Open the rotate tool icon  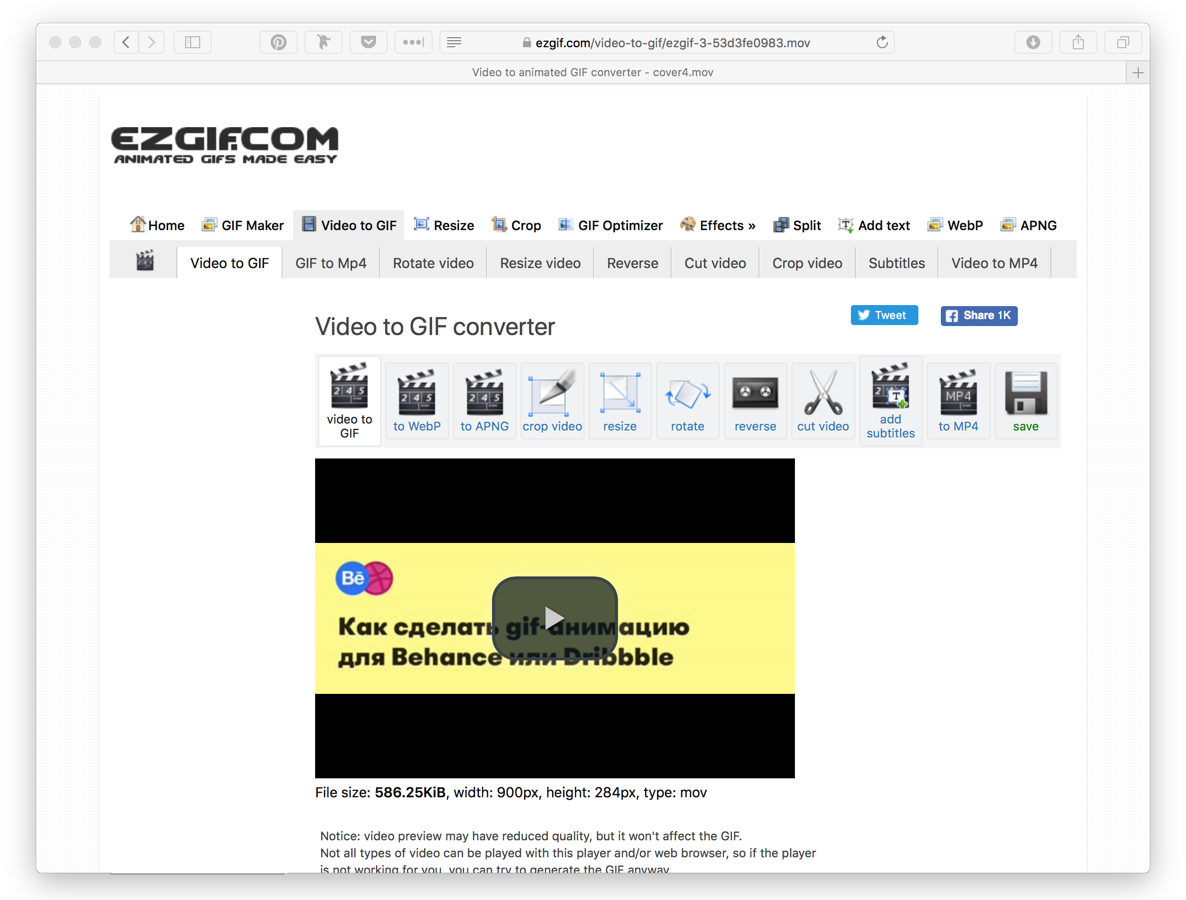tap(688, 401)
